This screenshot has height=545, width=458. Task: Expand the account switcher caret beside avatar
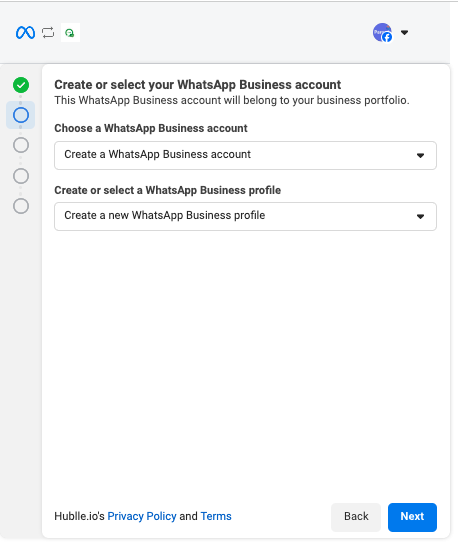[404, 32]
